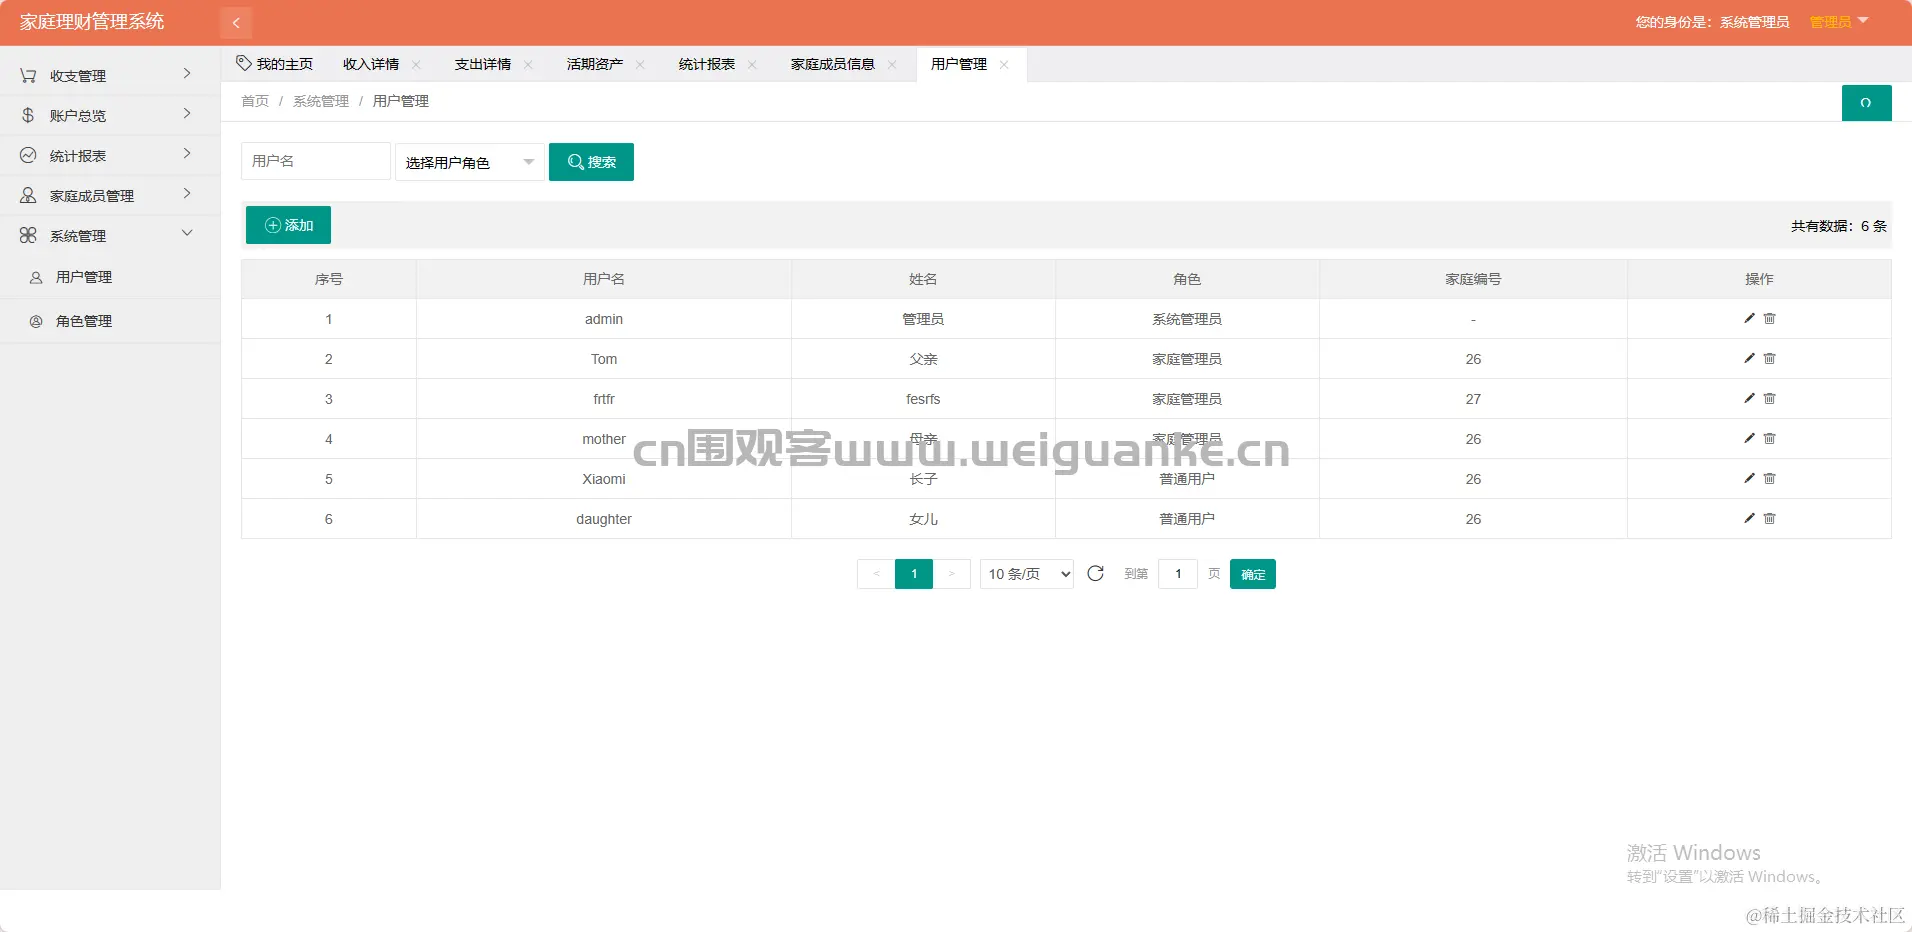
Task: Focus the page number jump input
Action: tap(1178, 574)
